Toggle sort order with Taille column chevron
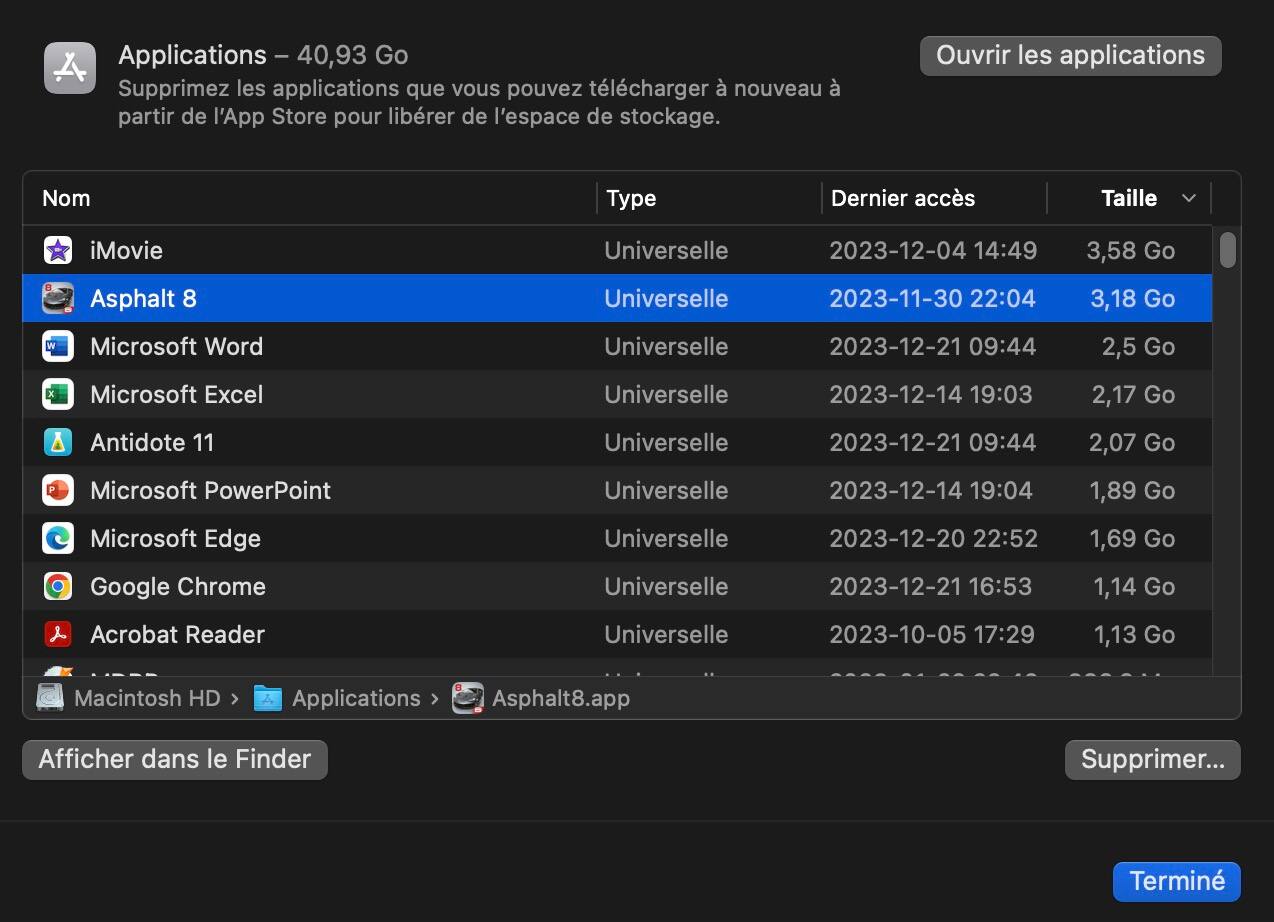This screenshot has width=1274, height=922. point(1188,198)
